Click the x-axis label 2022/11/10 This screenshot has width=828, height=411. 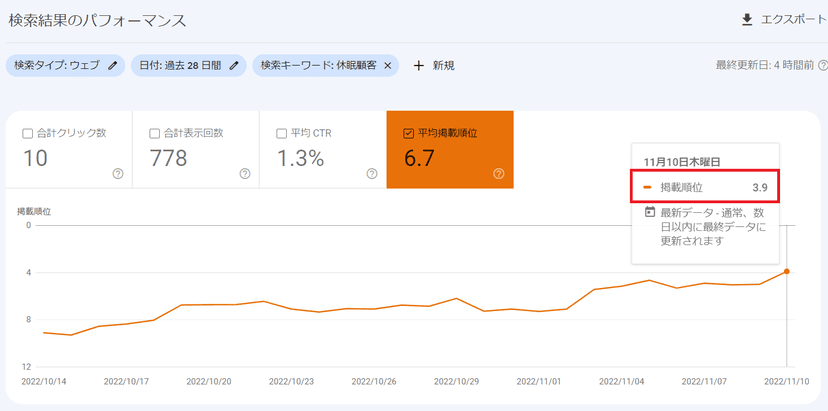[786, 381]
